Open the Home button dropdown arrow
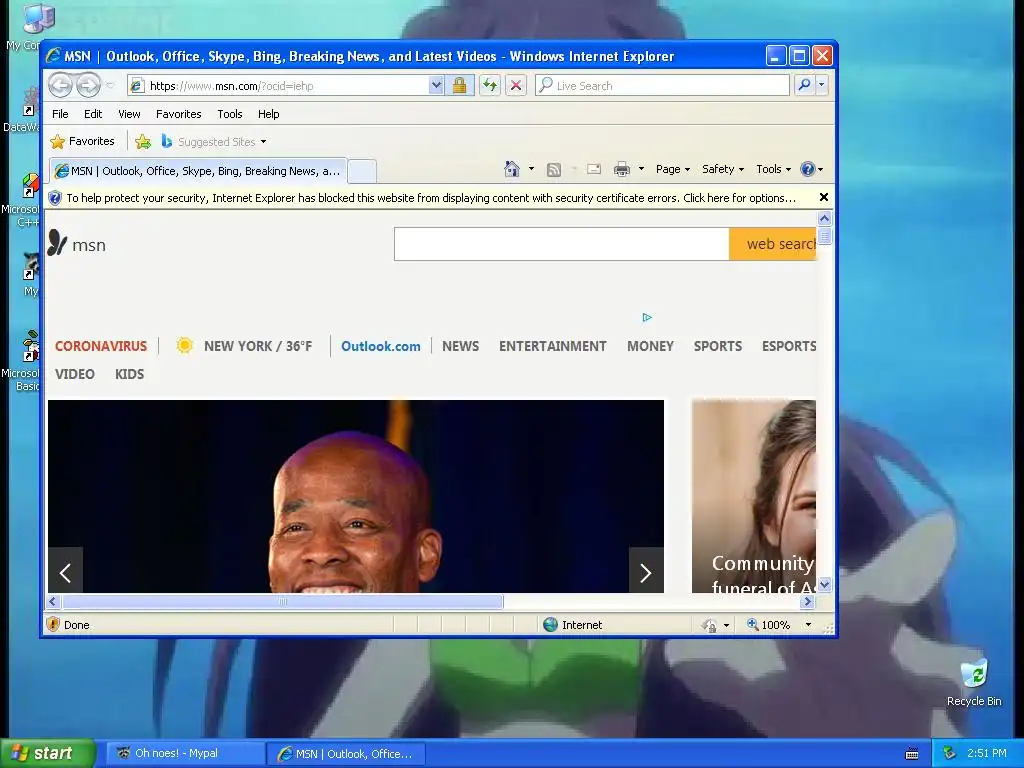 tap(531, 169)
